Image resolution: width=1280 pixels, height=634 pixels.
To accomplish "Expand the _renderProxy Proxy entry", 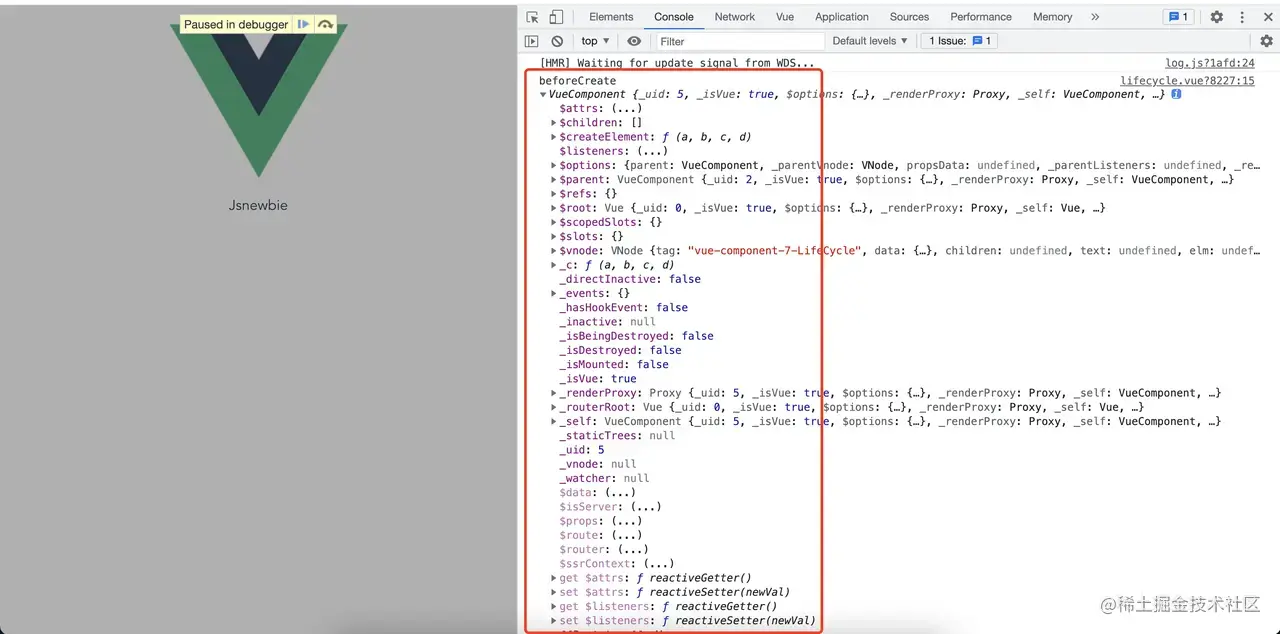I will click(554, 393).
